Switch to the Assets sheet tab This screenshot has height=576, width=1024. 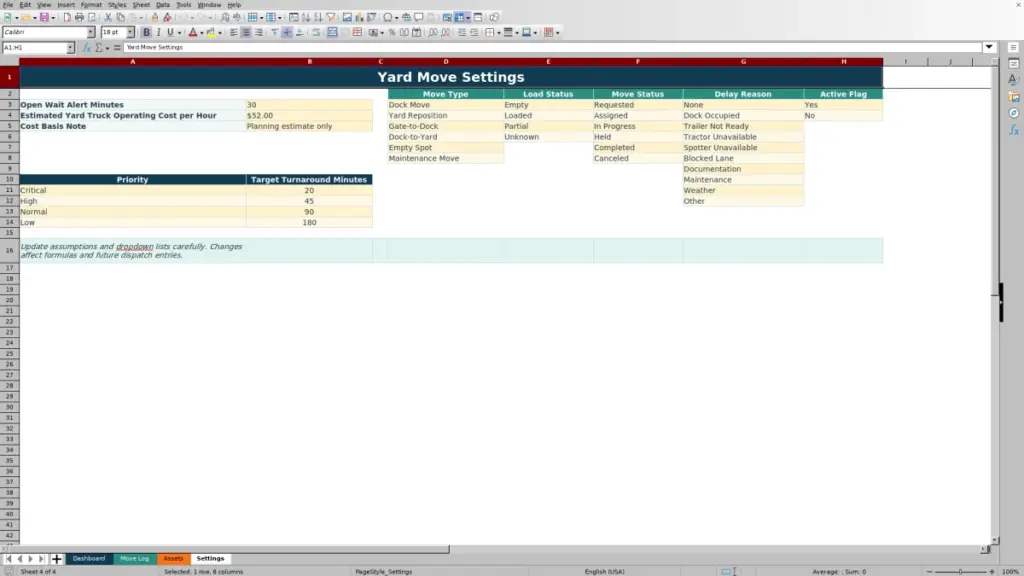173,558
